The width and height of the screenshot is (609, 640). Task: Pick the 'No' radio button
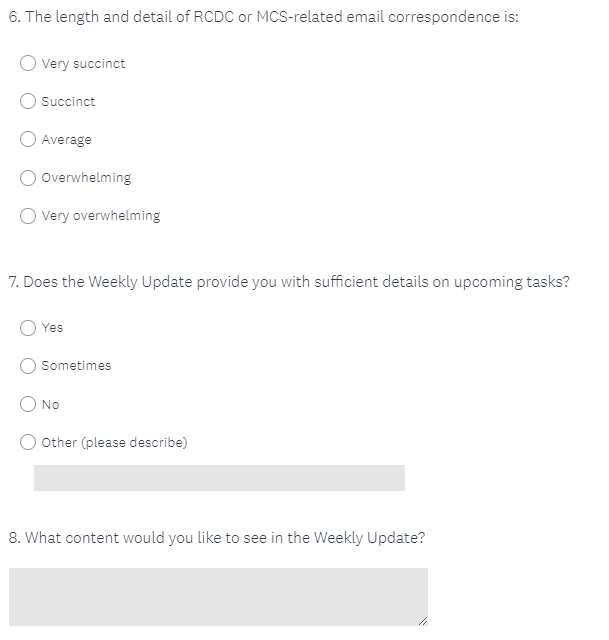pos(29,404)
